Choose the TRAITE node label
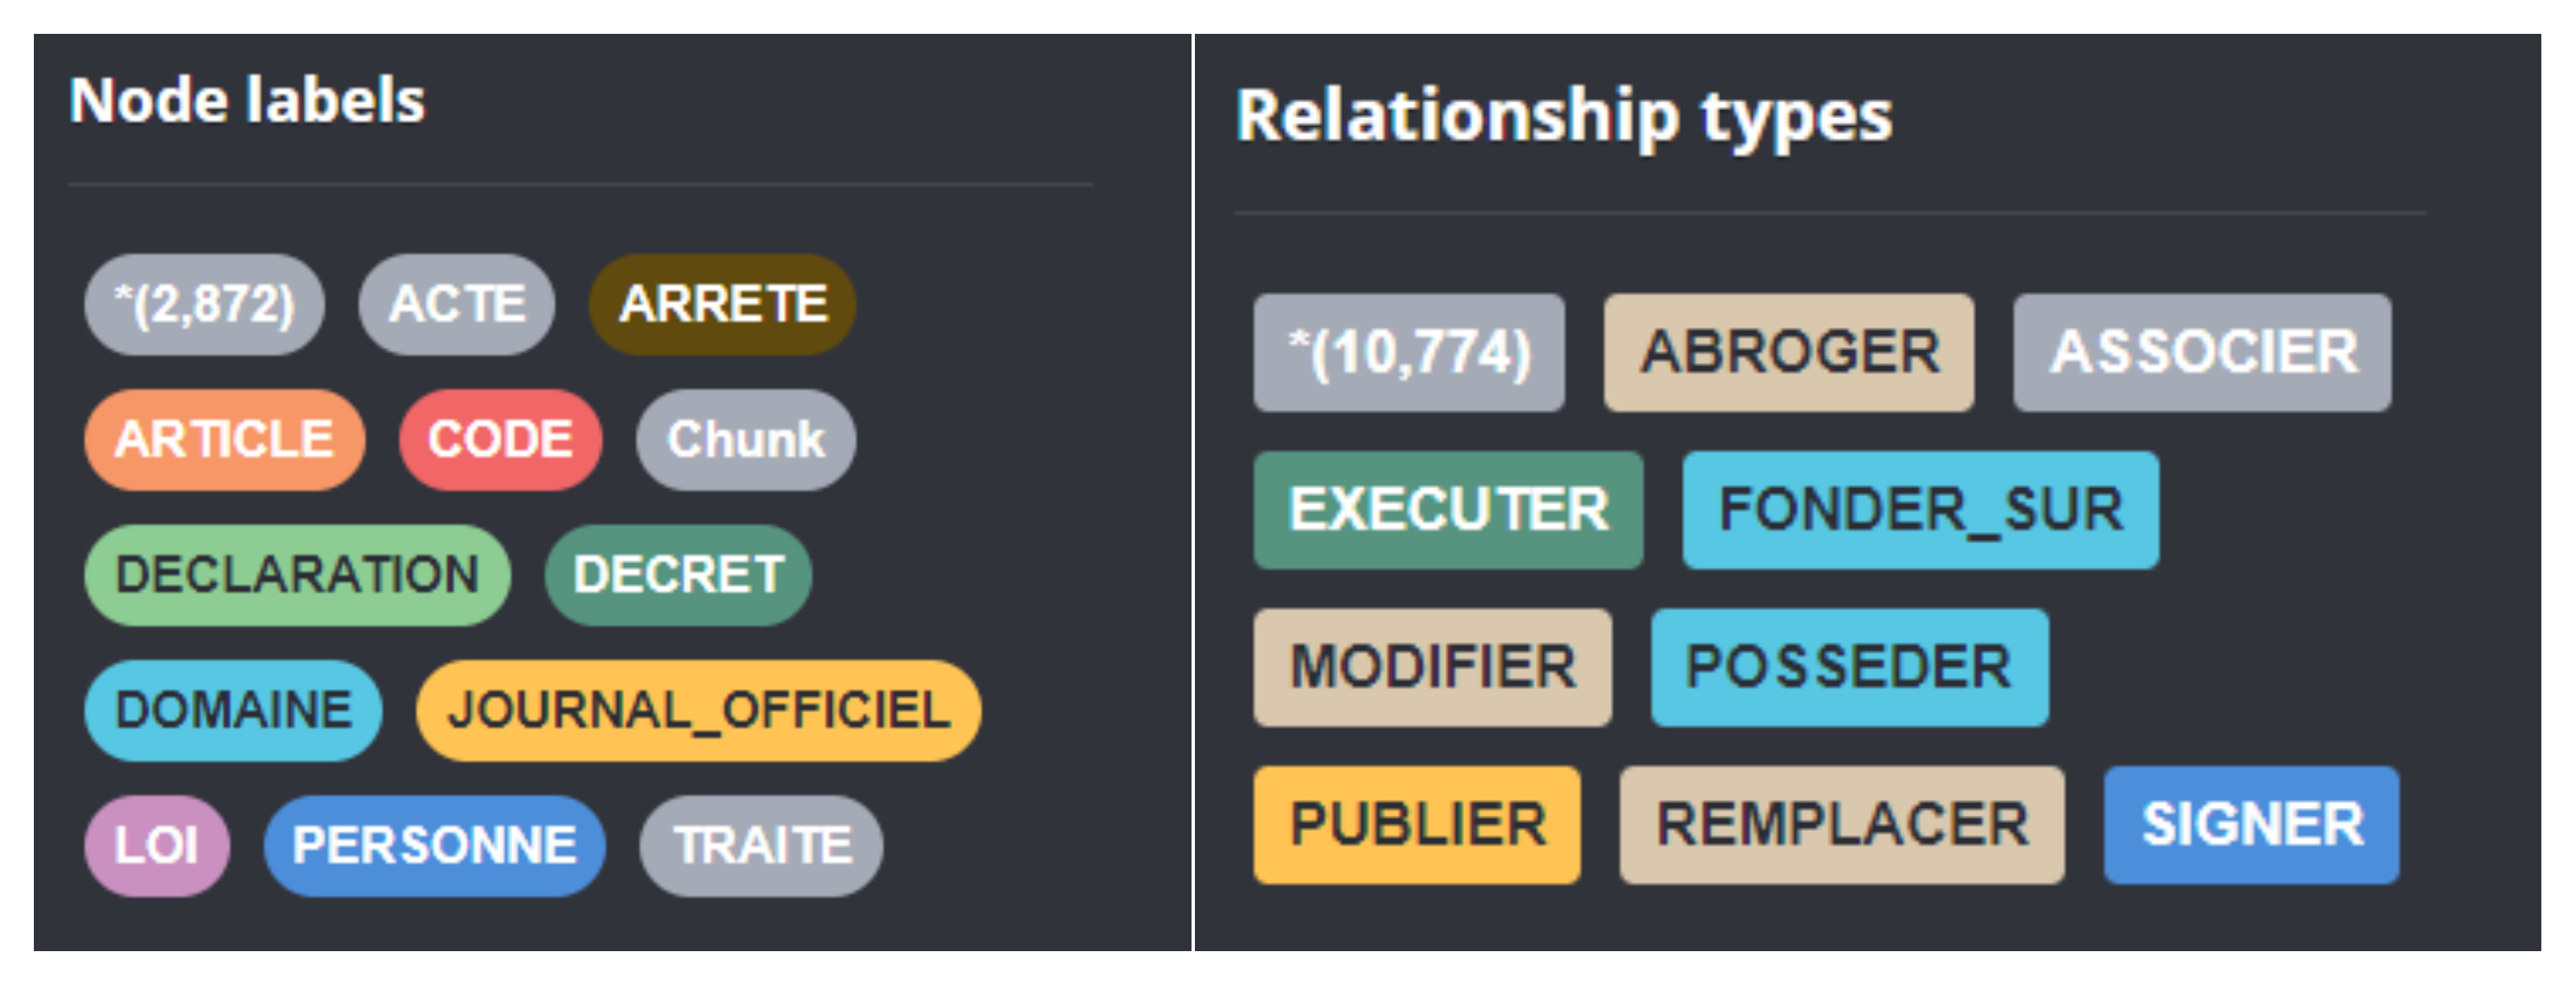 click(x=761, y=845)
